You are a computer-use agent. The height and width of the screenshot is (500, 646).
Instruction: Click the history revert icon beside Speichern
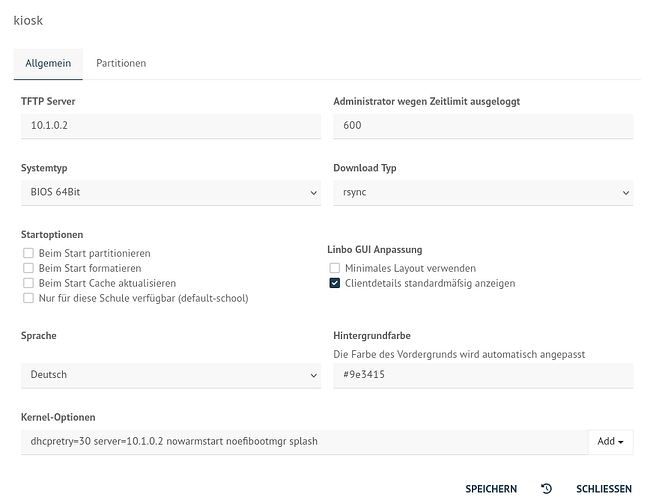(546, 489)
